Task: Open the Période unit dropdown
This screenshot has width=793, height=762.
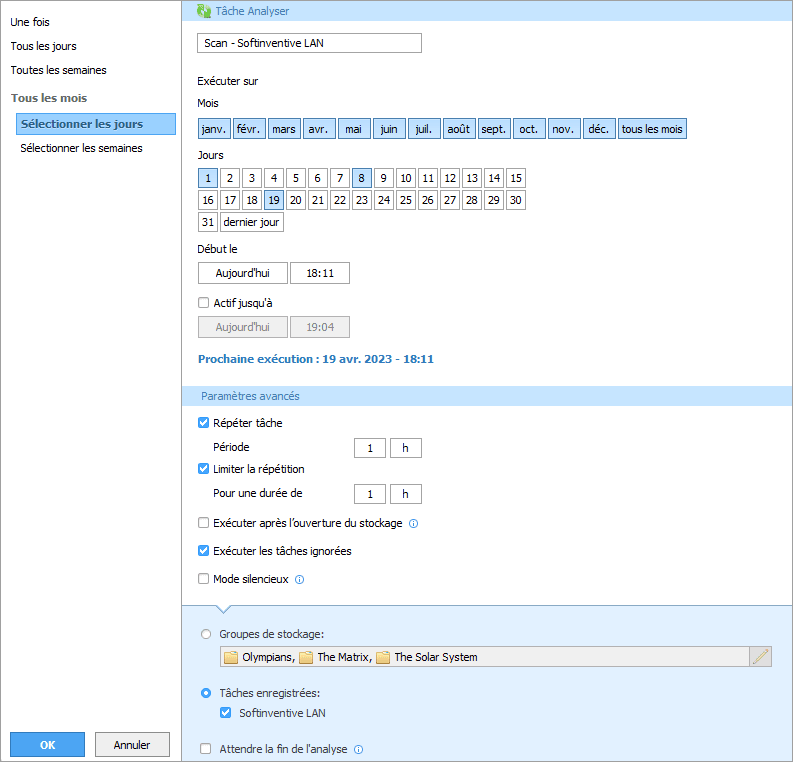Action: pyautogui.click(x=405, y=448)
